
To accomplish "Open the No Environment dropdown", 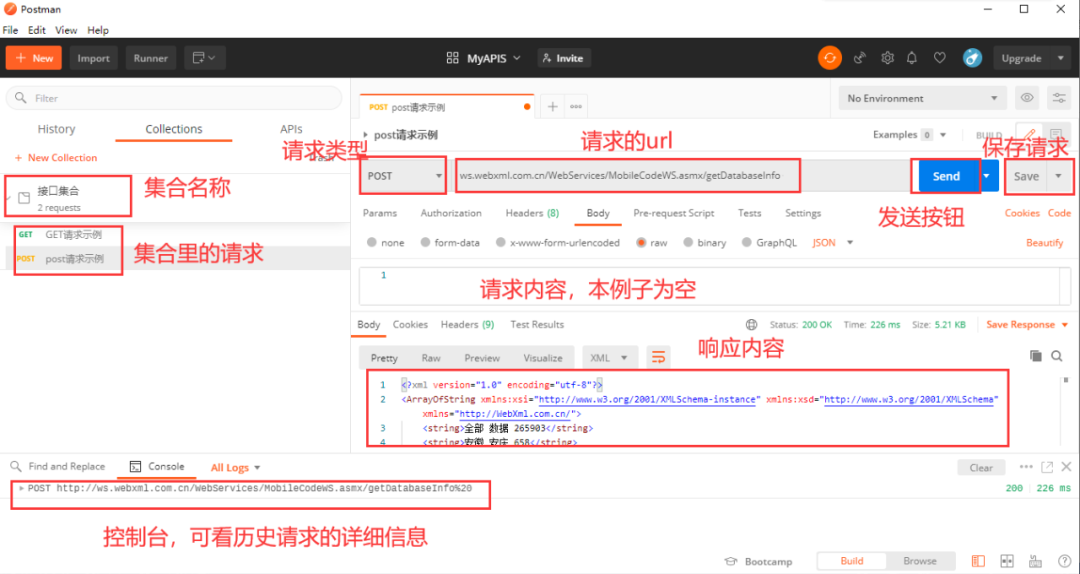I will [x=922, y=98].
